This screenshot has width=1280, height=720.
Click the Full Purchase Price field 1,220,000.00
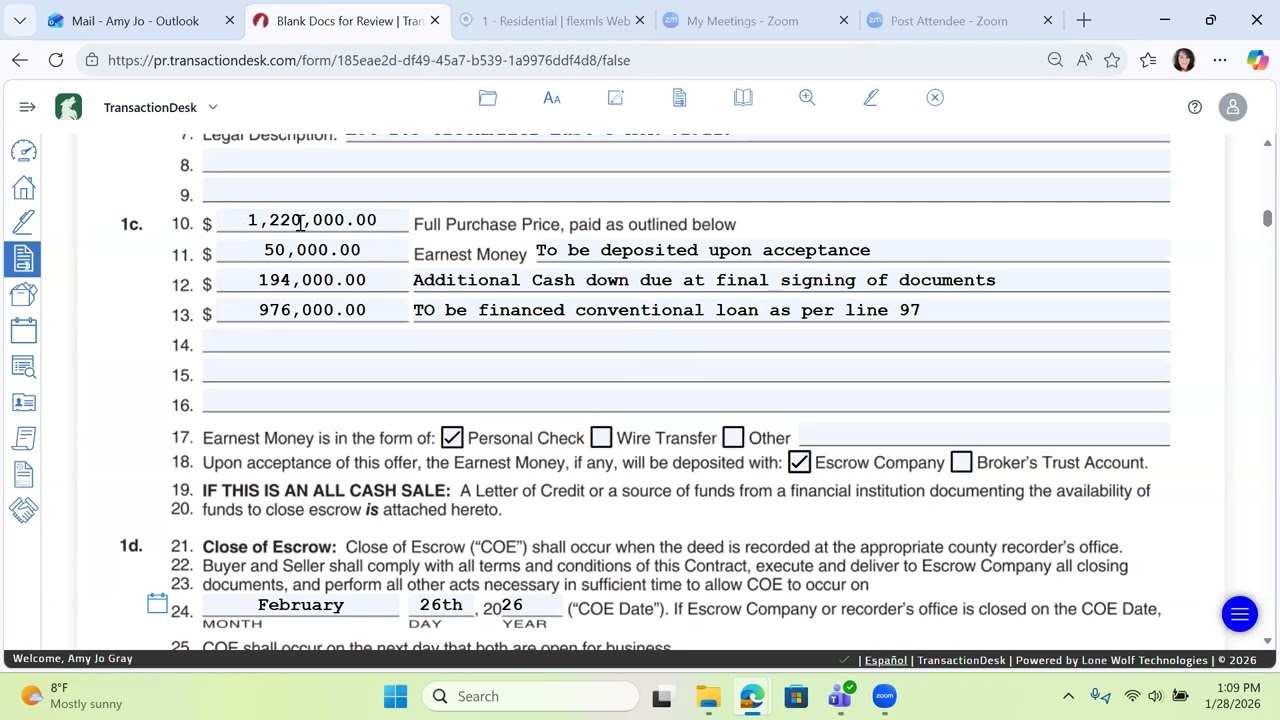coord(312,220)
